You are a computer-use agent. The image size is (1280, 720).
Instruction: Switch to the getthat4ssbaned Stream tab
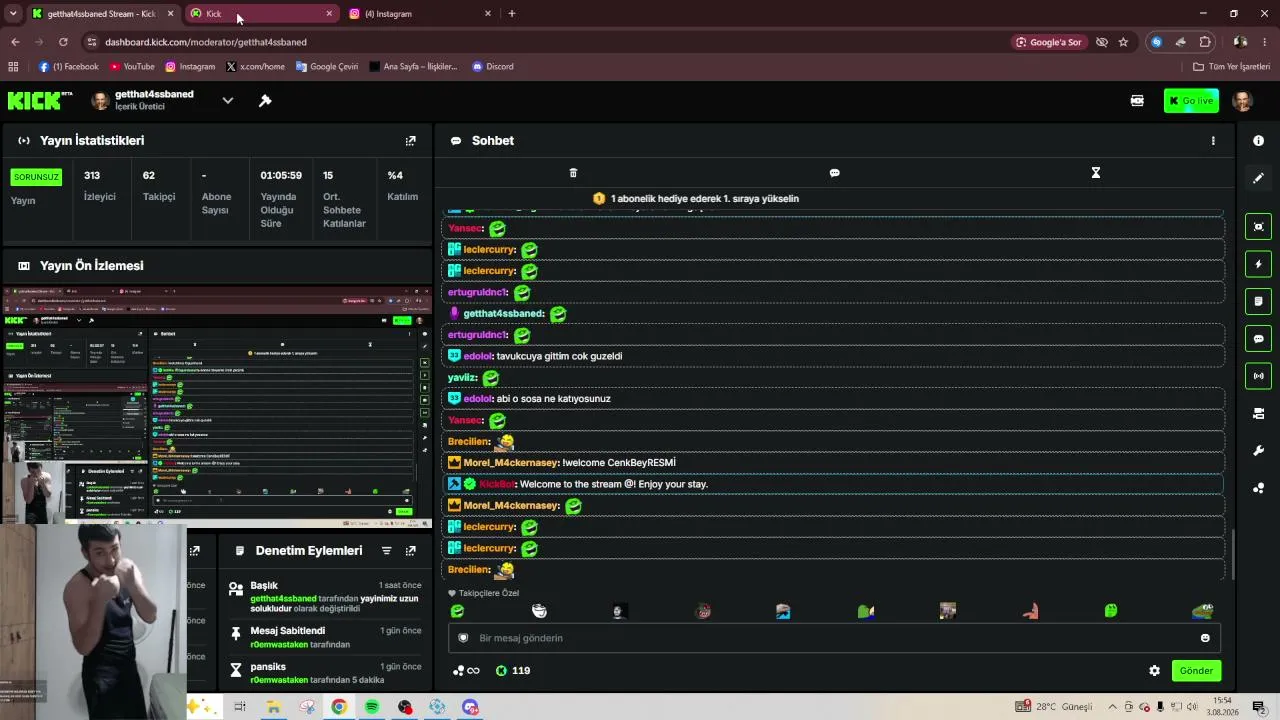click(x=103, y=14)
